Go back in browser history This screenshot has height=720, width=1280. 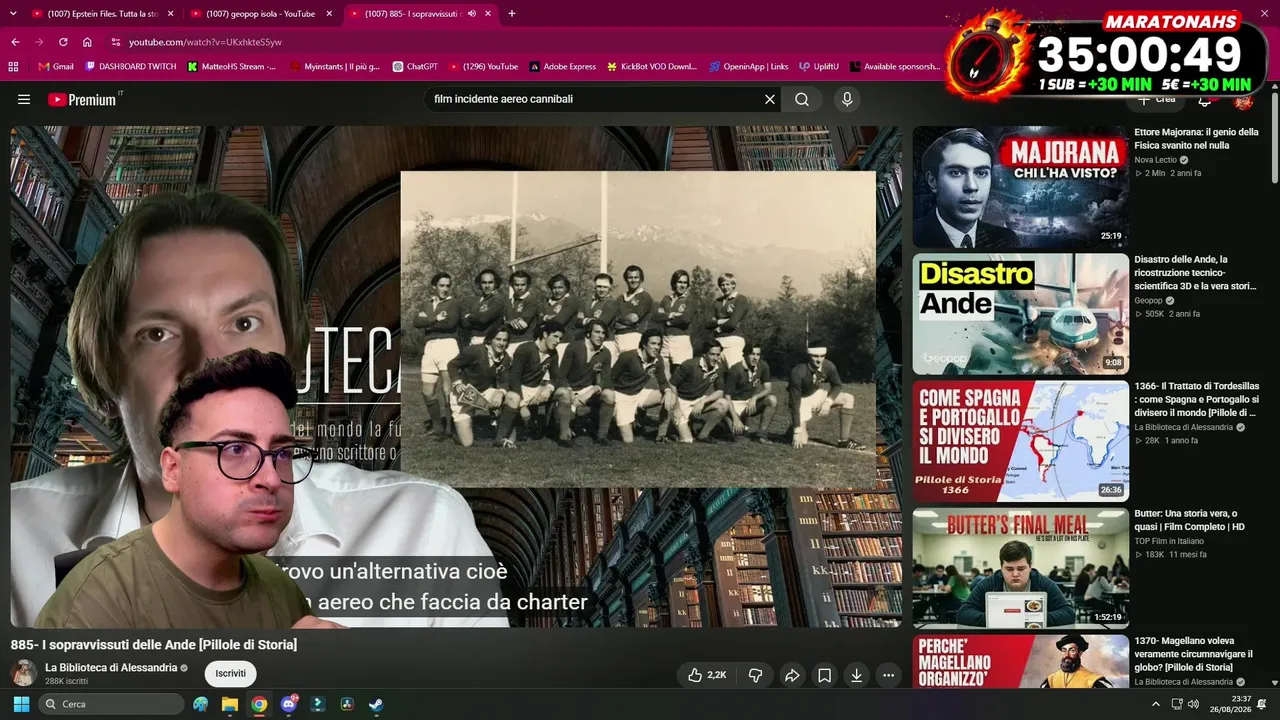[15, 42]
